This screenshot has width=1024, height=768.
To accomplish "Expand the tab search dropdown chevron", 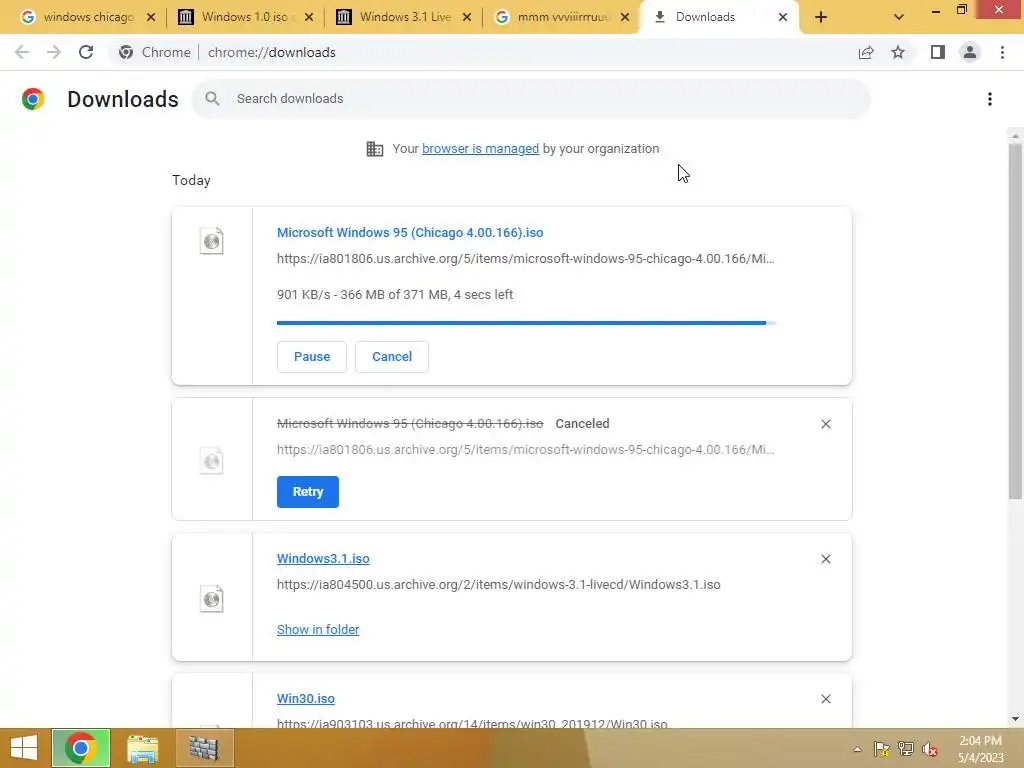I will (899, 17).
